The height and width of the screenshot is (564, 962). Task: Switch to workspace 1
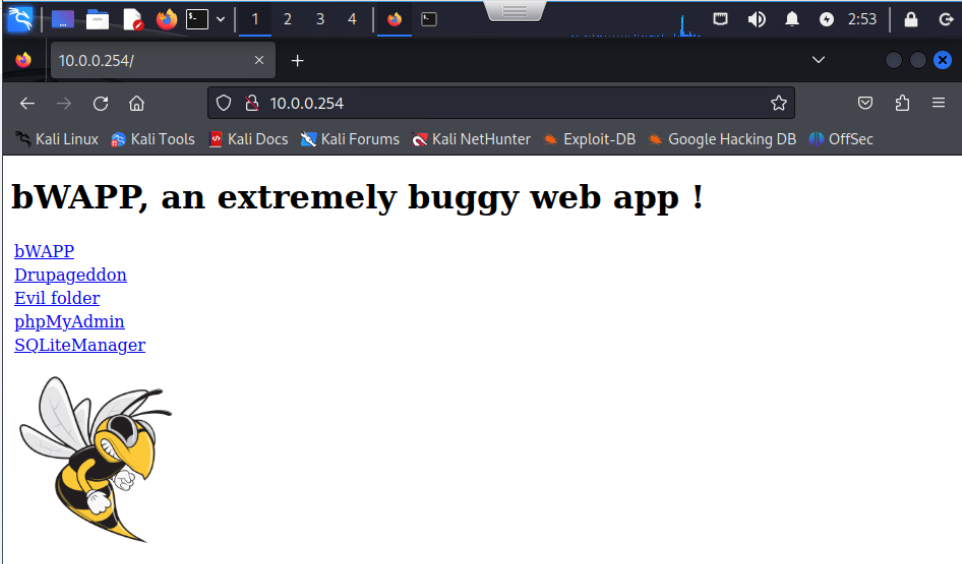point(255,20)
